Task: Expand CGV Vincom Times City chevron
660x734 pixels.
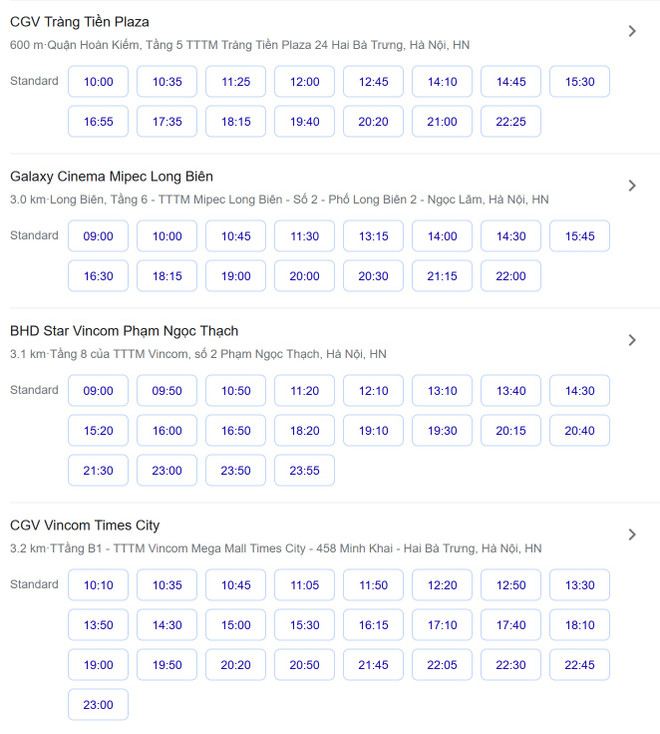Action: [x=631, y=535]
